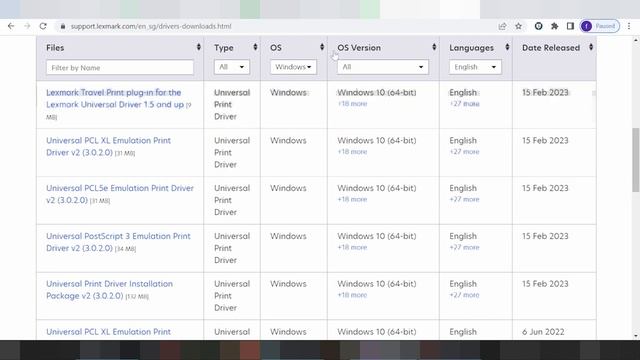Open Chrome three-dot menu

pyautogui.click(x=629, y=26)
